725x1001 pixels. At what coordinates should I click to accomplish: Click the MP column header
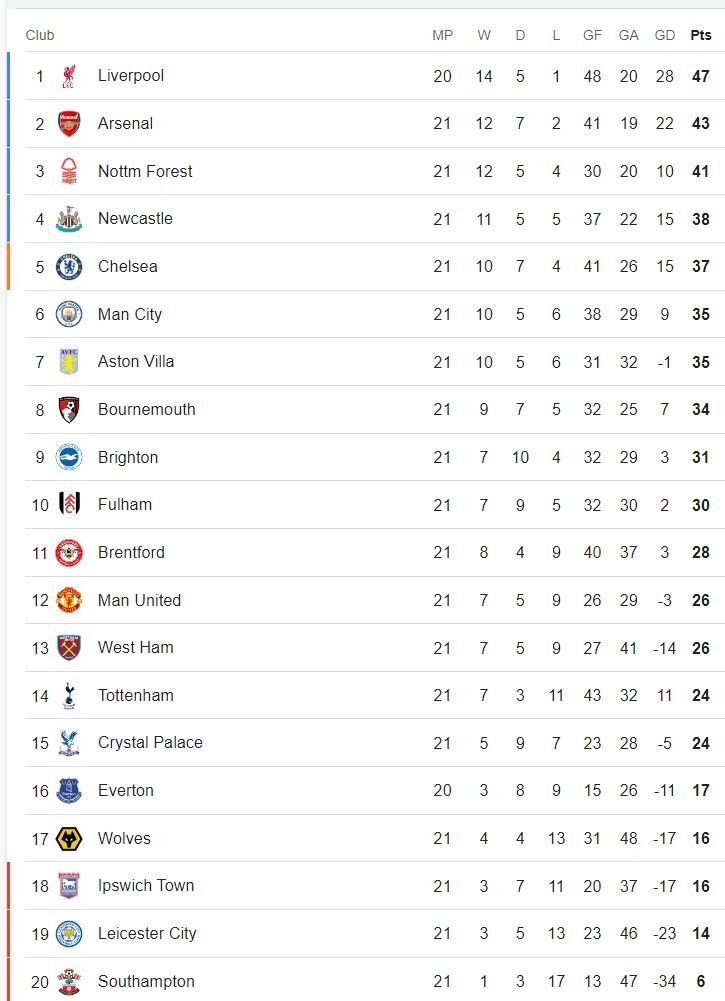pyautogui.click(x=442, y=35)
